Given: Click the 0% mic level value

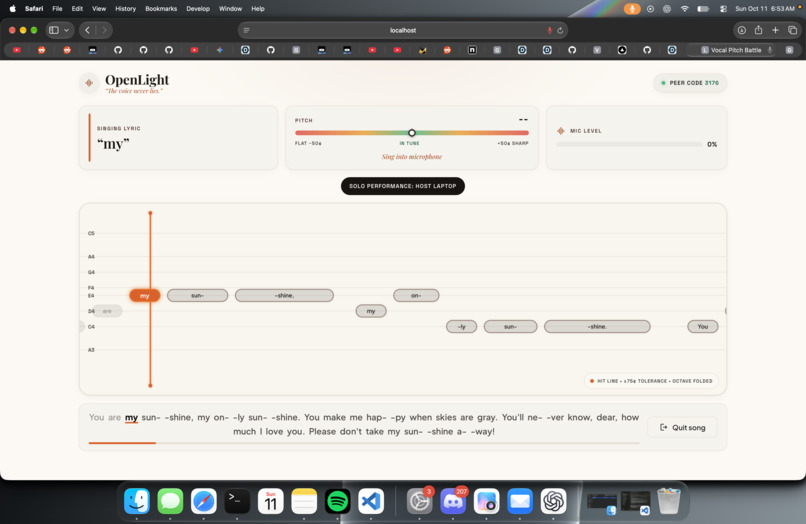Looking at the screenshot, I should point(712,144).
